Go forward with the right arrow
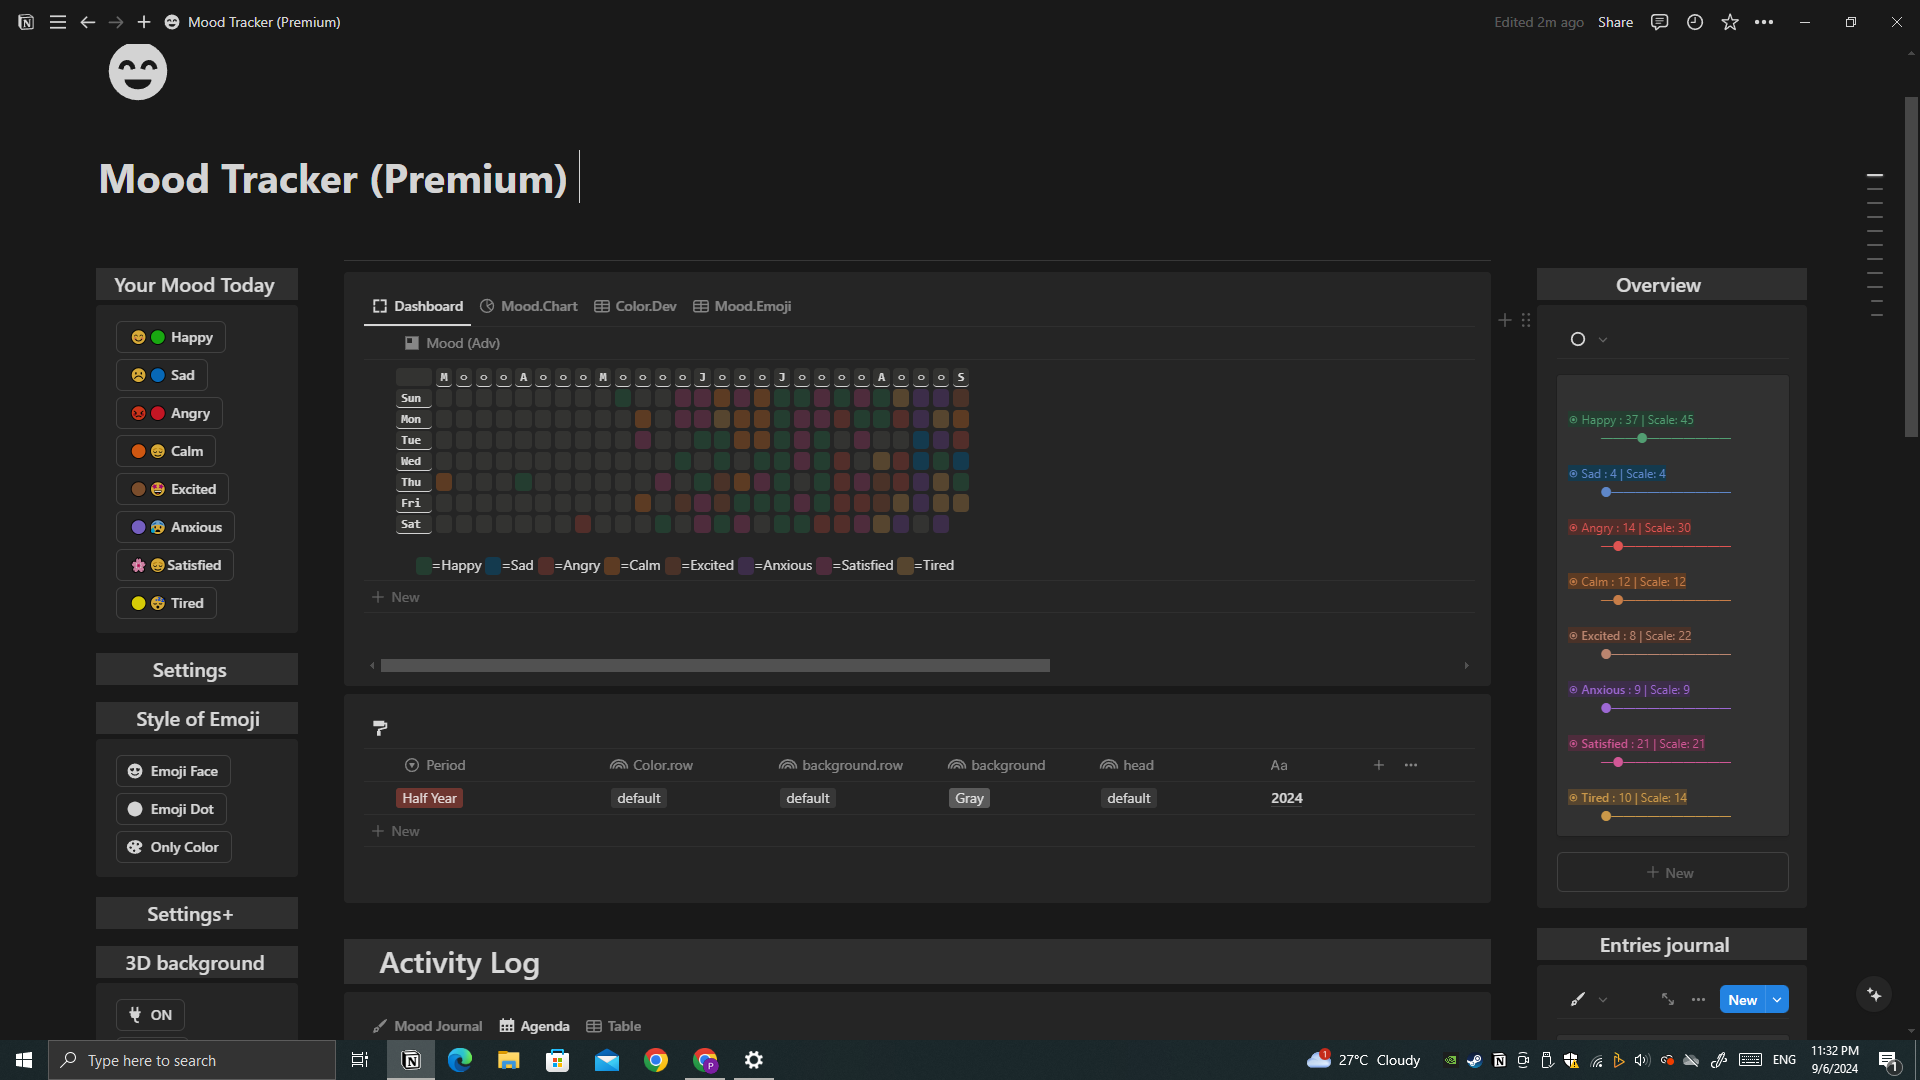Image resolution: width=1920 pixels, height=1080 pixels. click(x=116, y=22)
